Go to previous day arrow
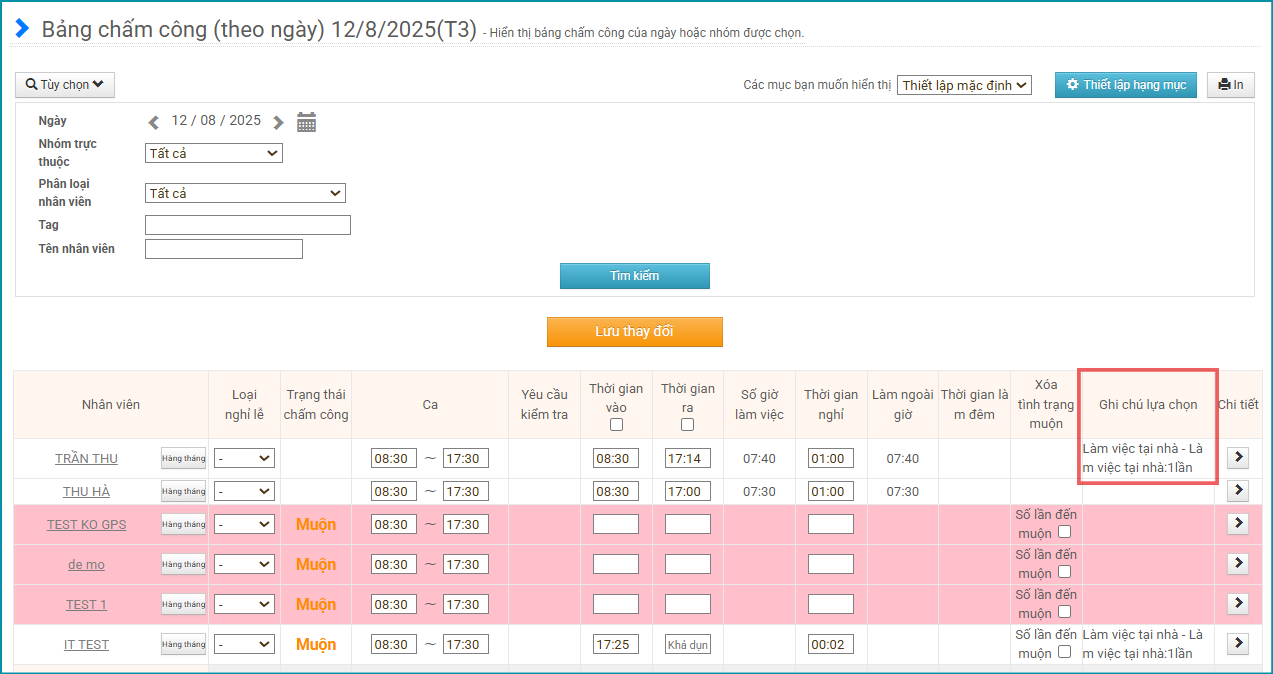The width and height of the screenshot is (1273, 674). click(154, 122)
